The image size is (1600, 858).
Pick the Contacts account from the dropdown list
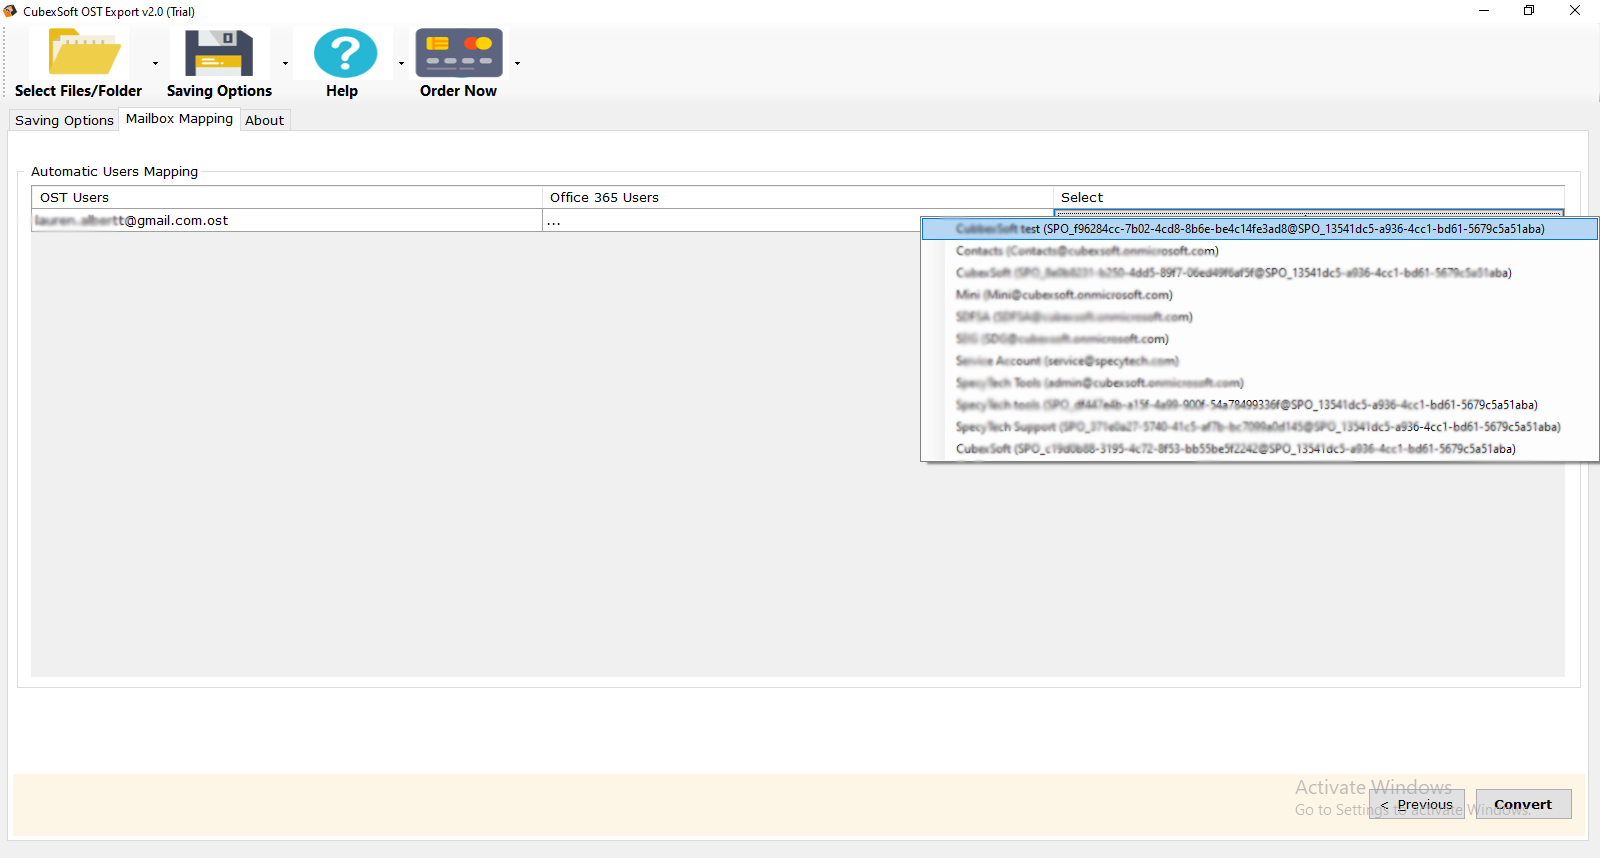point(1086,251)
